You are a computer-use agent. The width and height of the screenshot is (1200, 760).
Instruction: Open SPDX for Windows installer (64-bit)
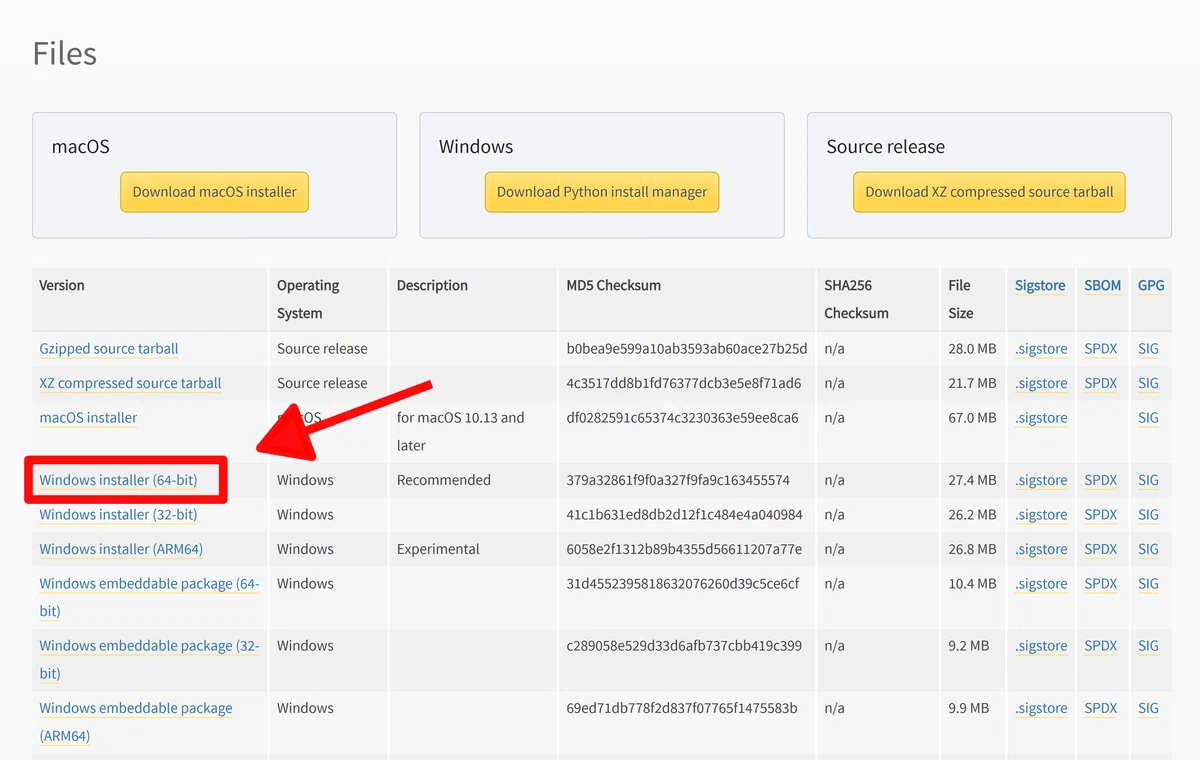pos(1100,480)
